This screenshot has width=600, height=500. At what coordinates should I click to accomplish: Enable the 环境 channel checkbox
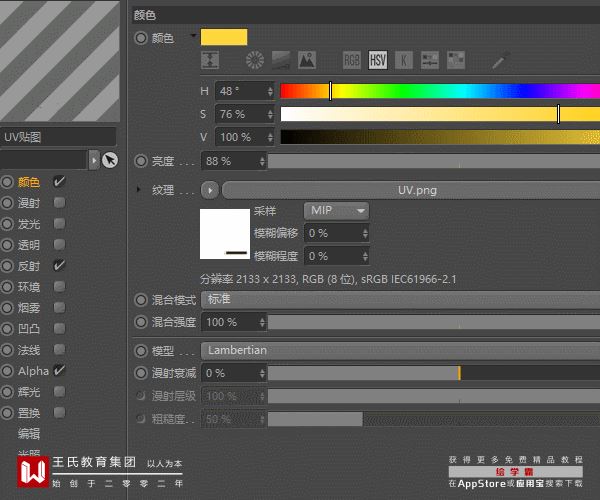coord(59,287)
